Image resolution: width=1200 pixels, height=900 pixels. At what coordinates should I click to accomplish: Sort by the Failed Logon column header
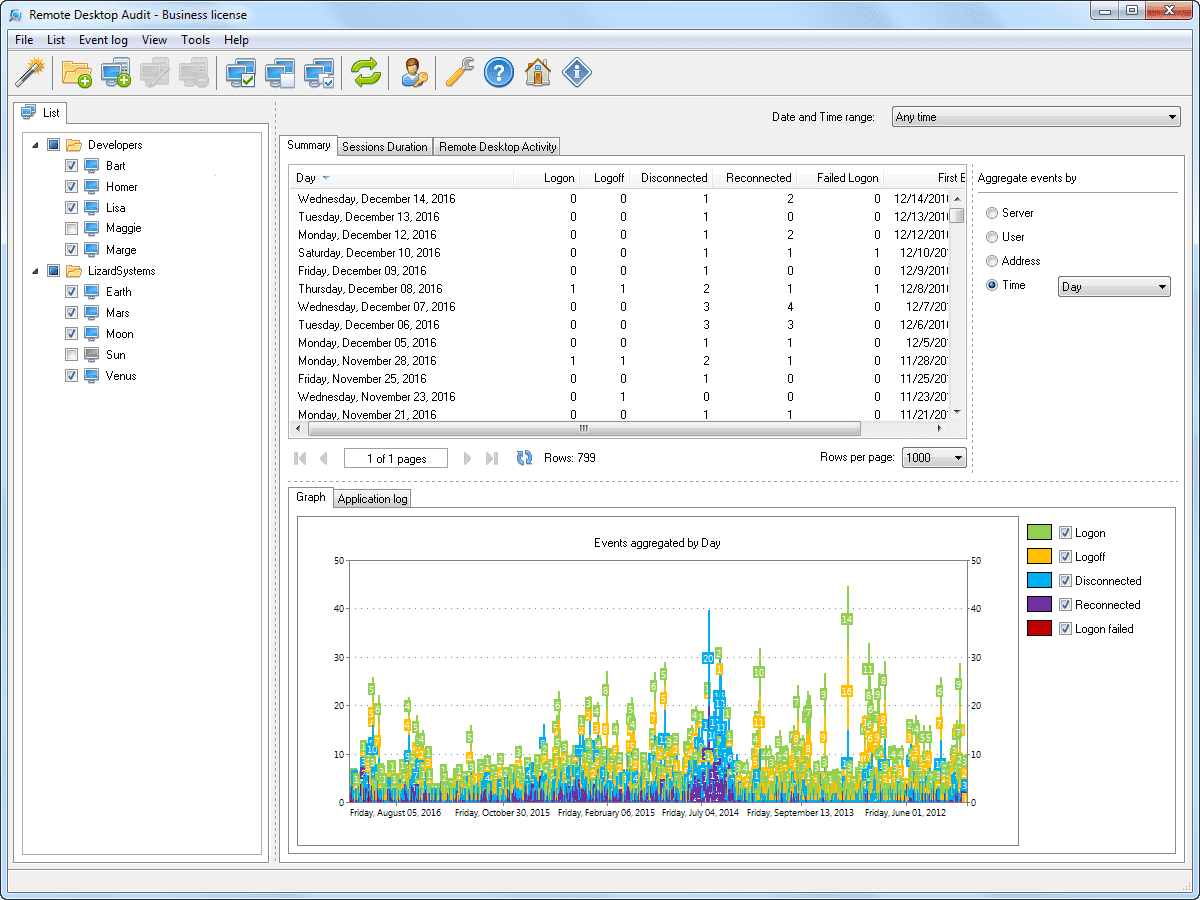847,178
